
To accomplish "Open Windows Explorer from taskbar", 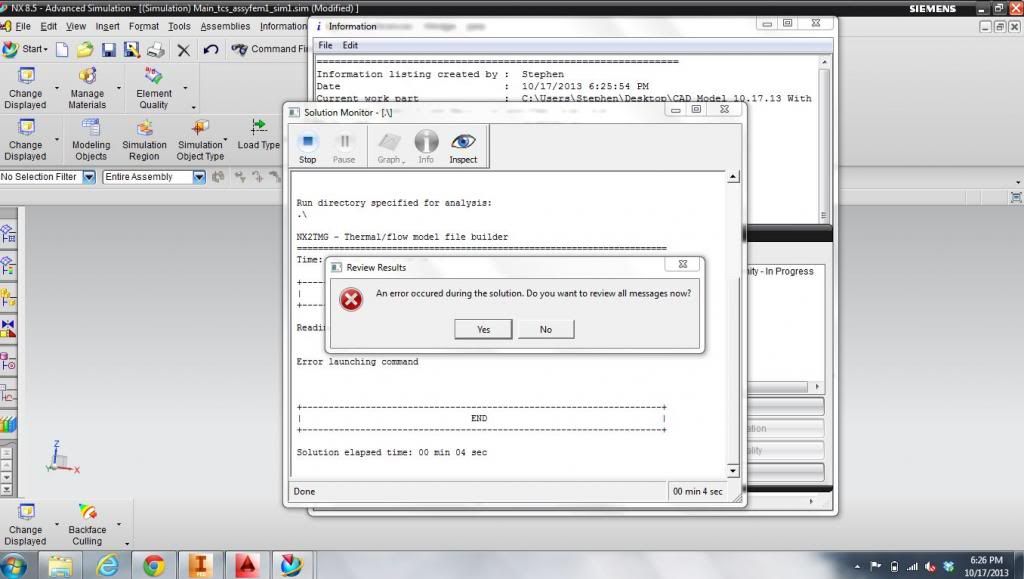I will 60,565.
